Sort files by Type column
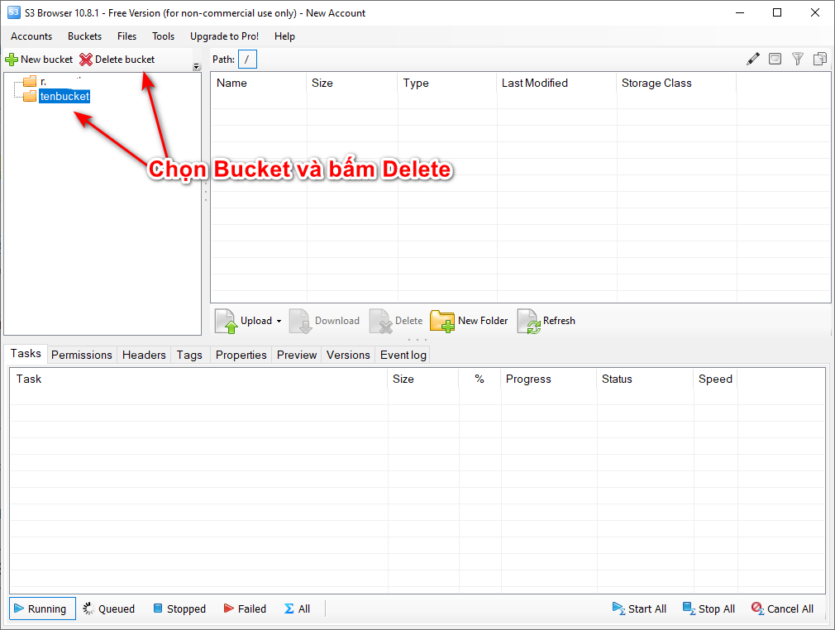The image size is (835, 630). (447, 83)
